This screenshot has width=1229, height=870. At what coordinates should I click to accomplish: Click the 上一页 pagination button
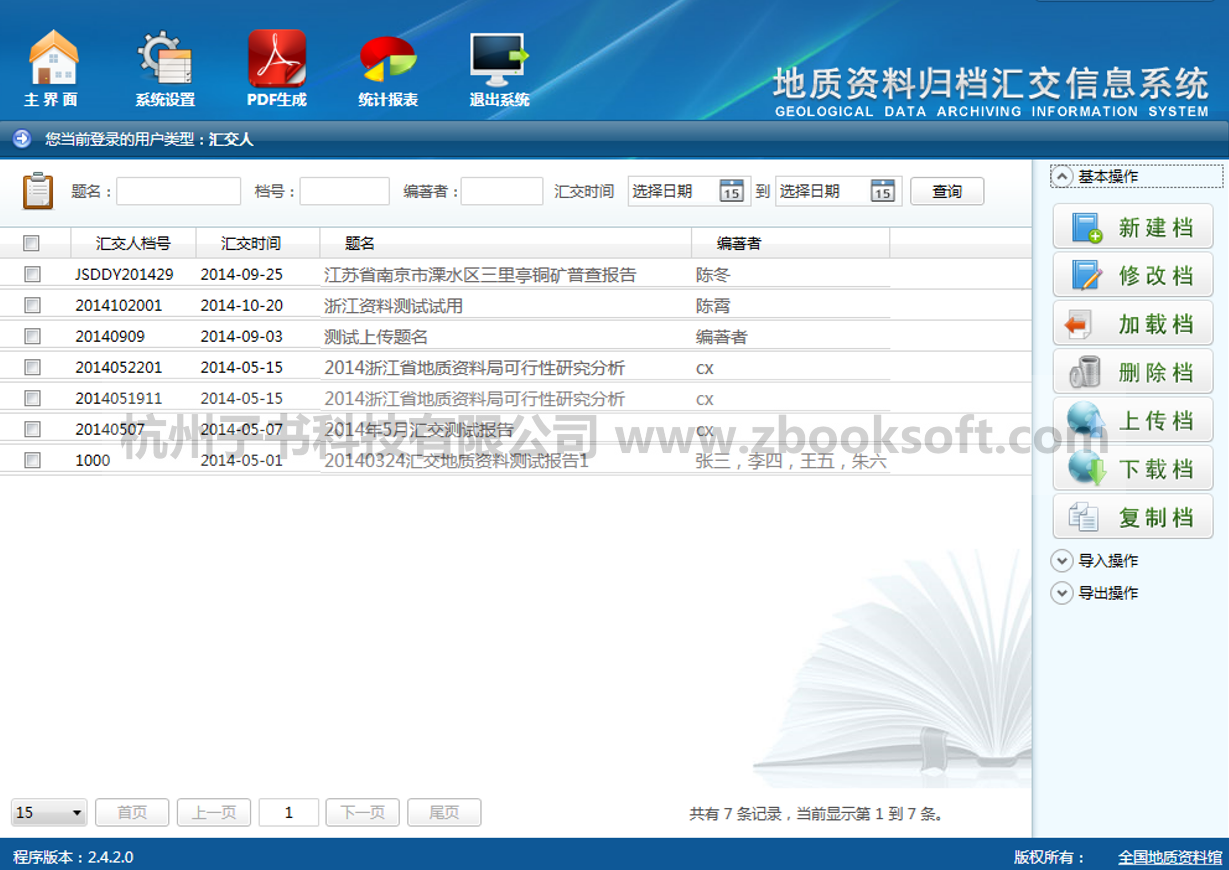point(214,813)
